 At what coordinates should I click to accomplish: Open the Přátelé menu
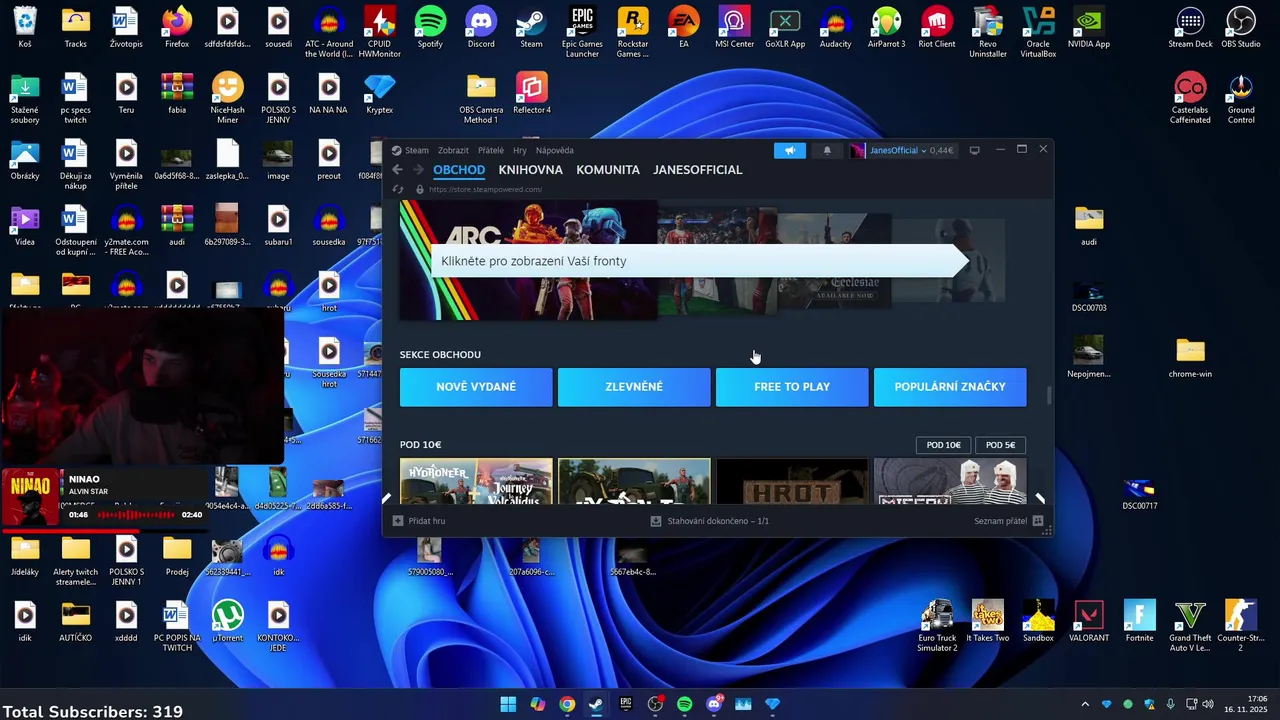(x=491, y=150)
